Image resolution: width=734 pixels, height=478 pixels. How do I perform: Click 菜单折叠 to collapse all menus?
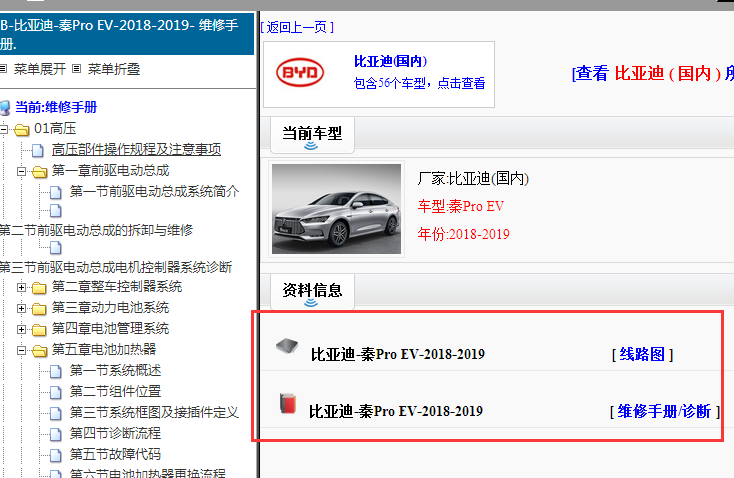[114, 69]
